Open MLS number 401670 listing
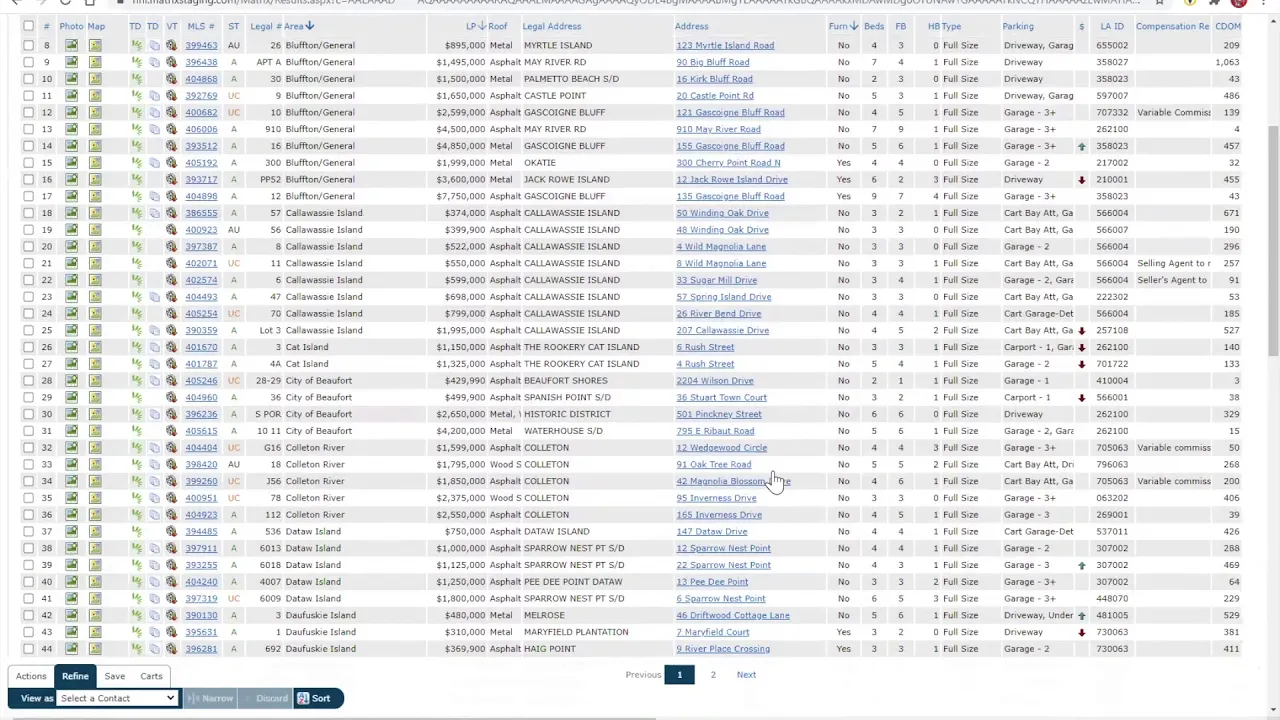 [201, 347]
